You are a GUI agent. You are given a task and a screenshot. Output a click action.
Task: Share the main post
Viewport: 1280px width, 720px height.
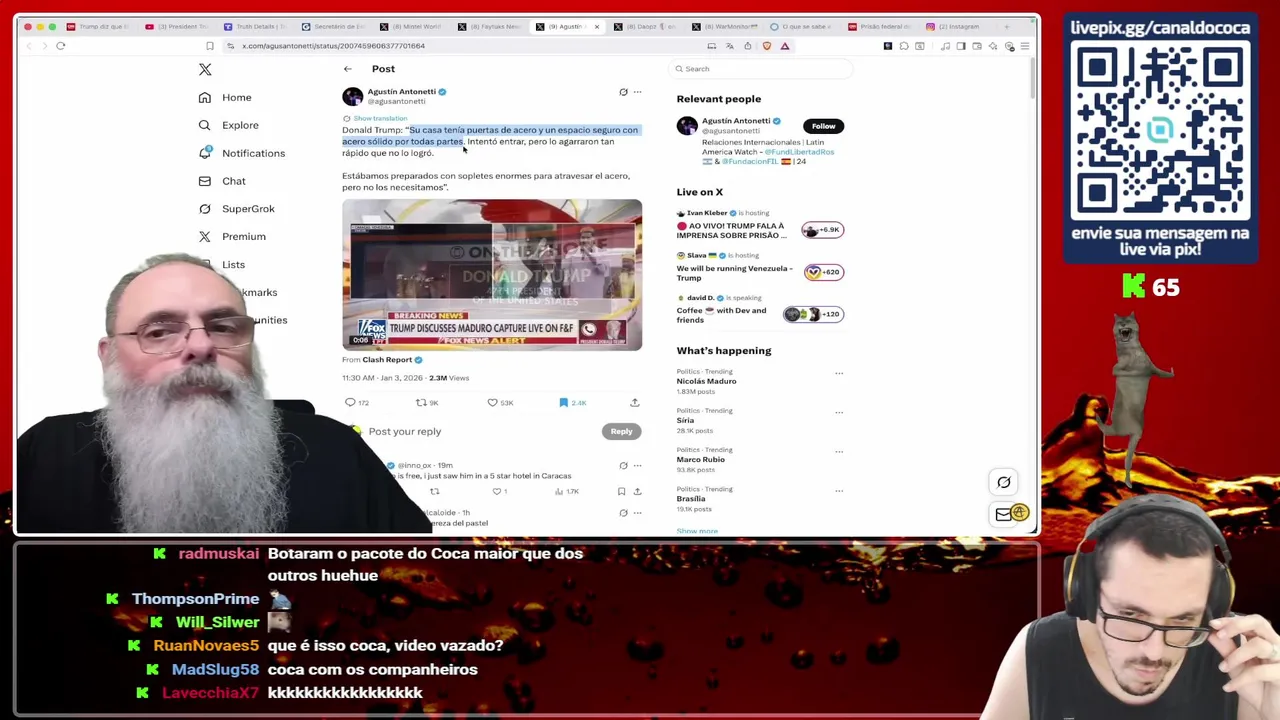(634, 403)
